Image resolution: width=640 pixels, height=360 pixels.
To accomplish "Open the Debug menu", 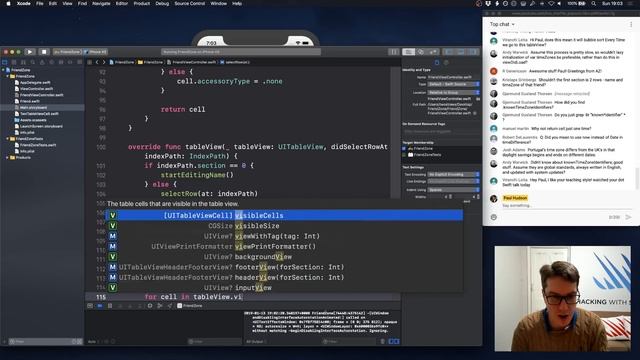I will pos(162,3).
